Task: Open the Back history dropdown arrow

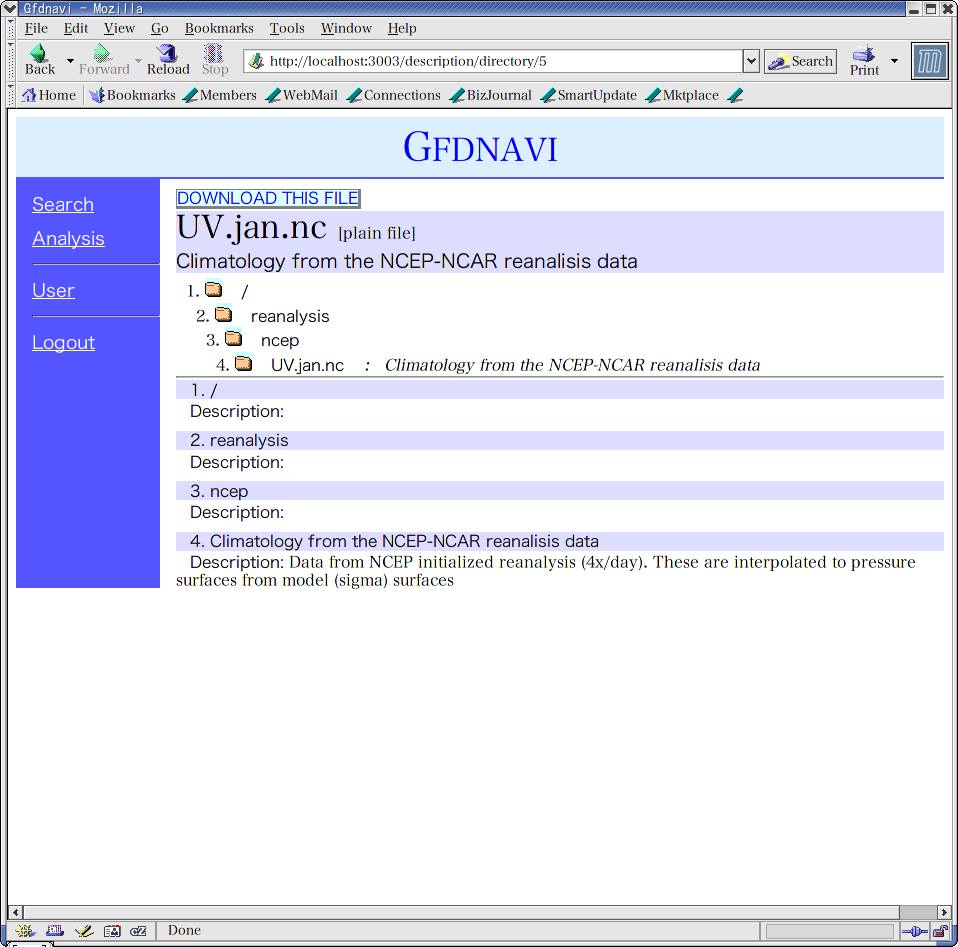Action: pyautogui.click(x=70, y=60)
